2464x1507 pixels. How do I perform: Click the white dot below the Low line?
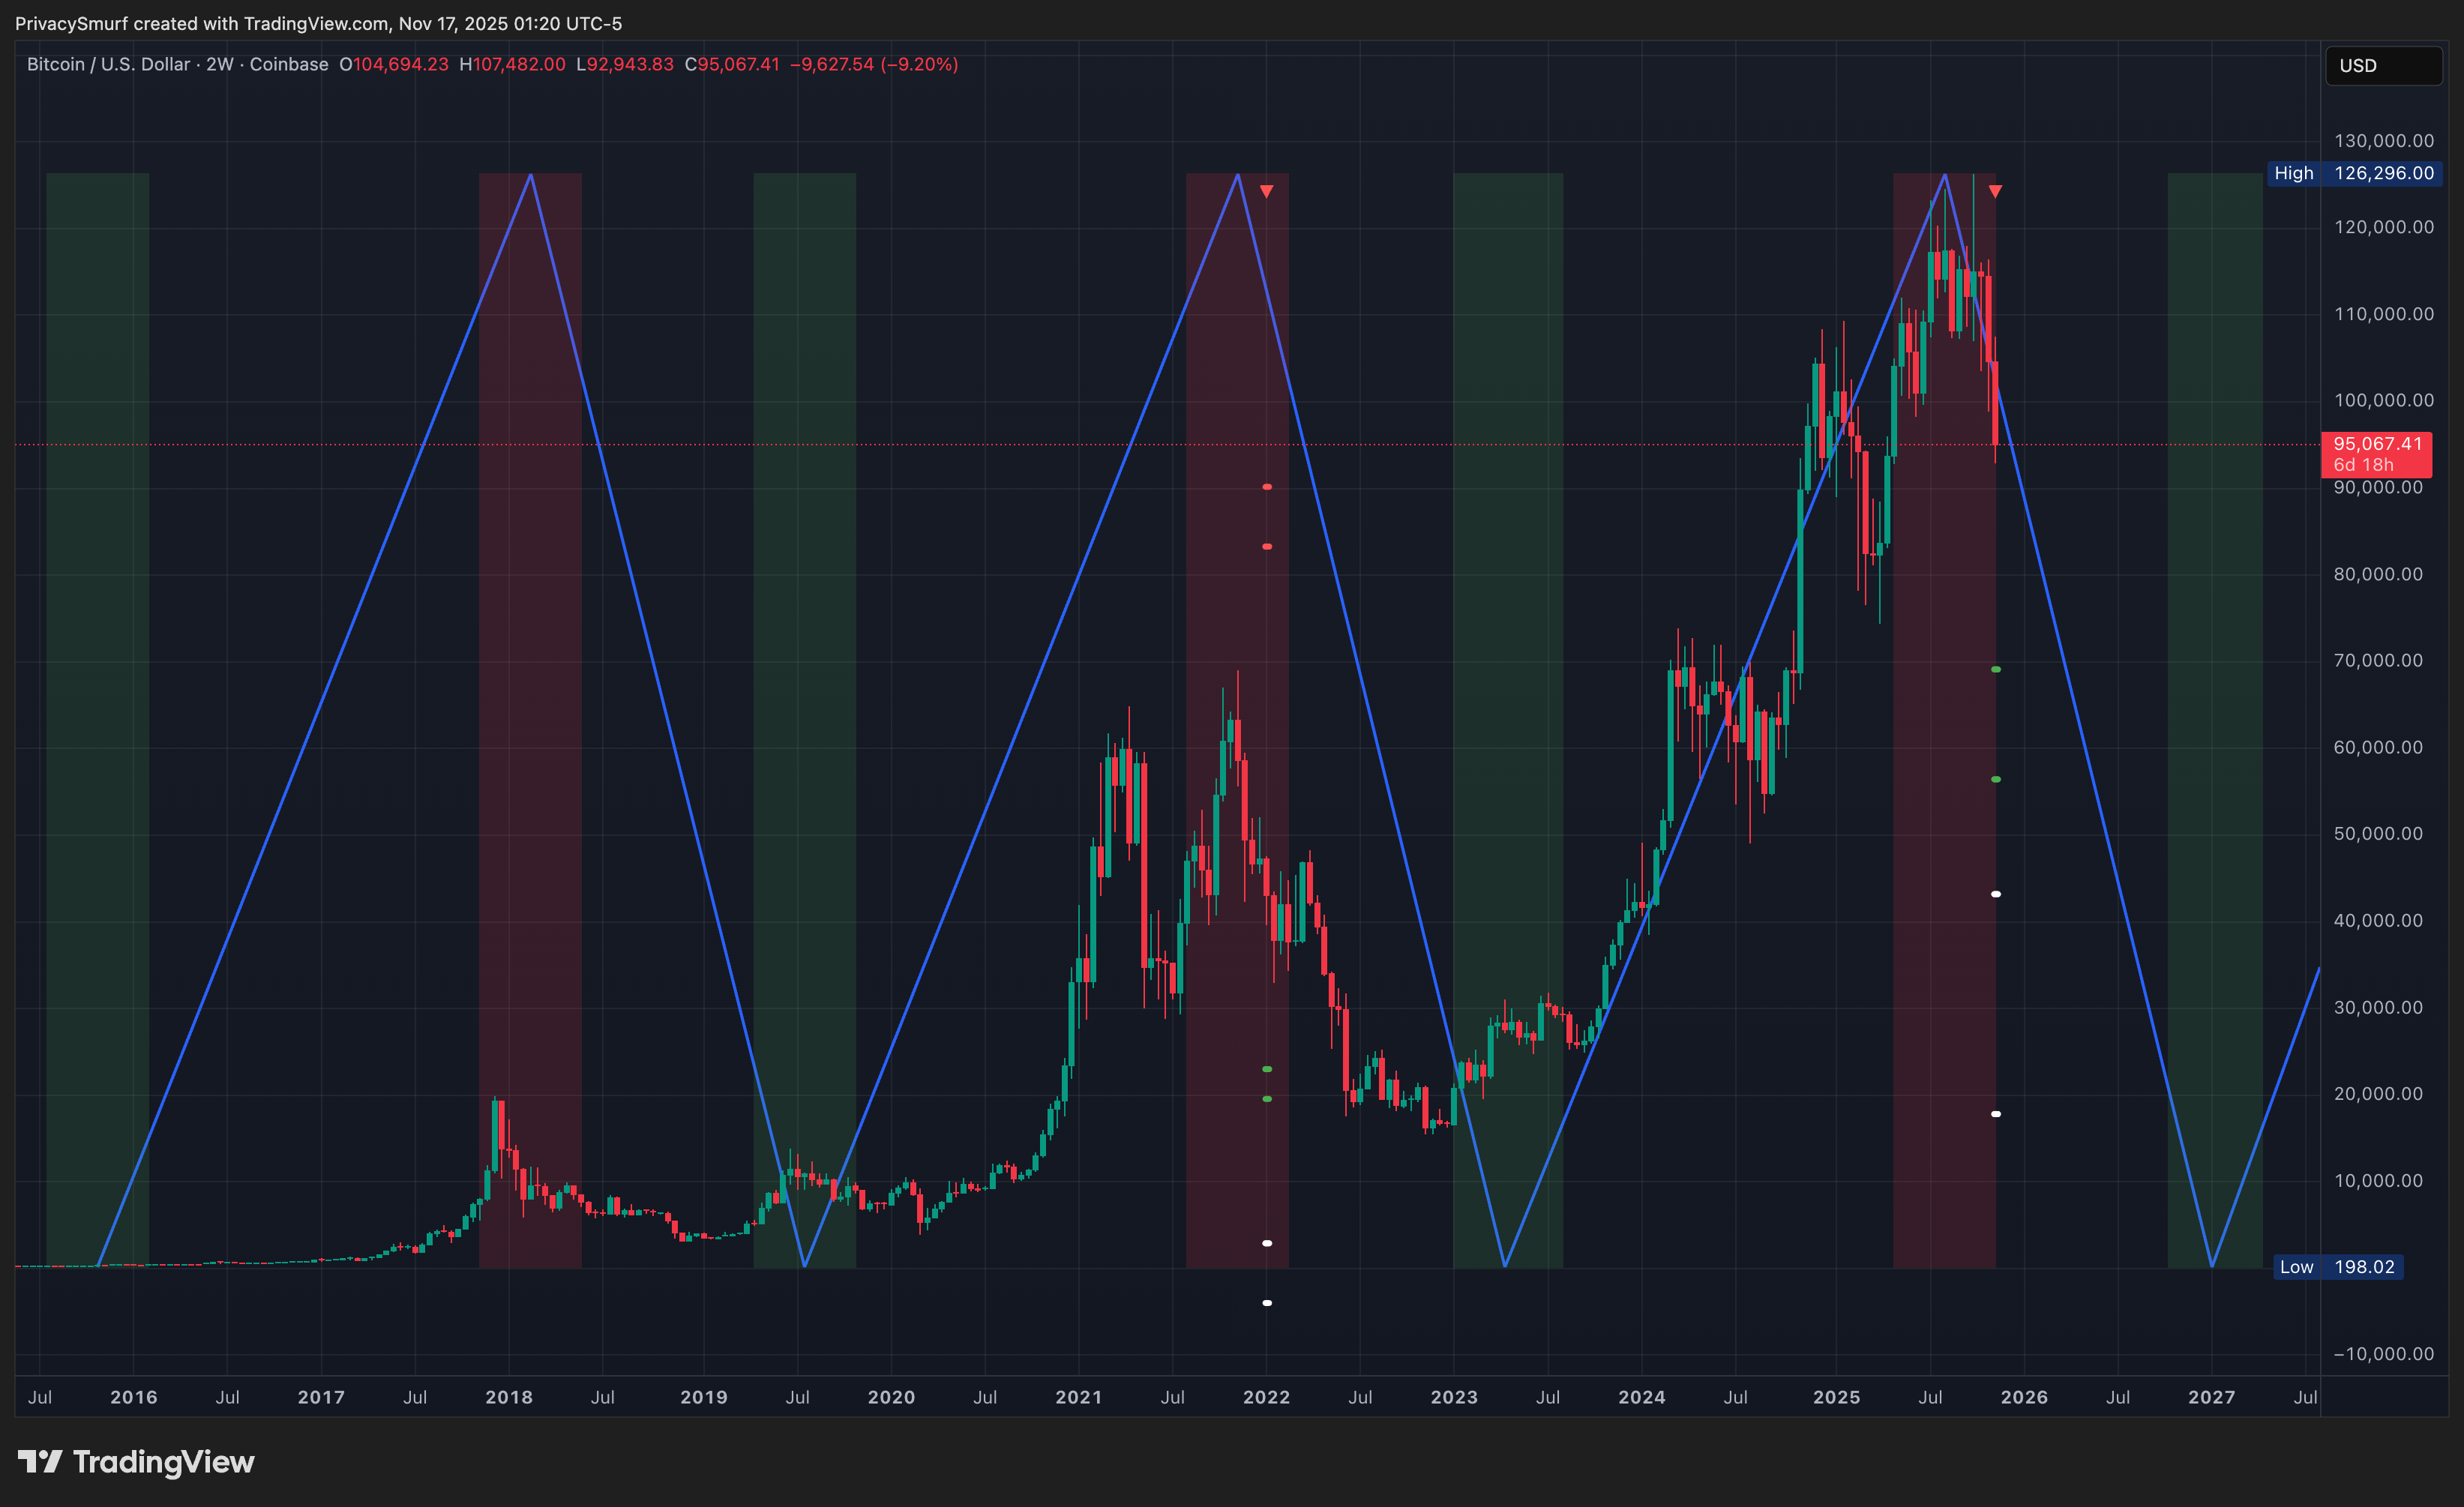coord(1267,1303)
